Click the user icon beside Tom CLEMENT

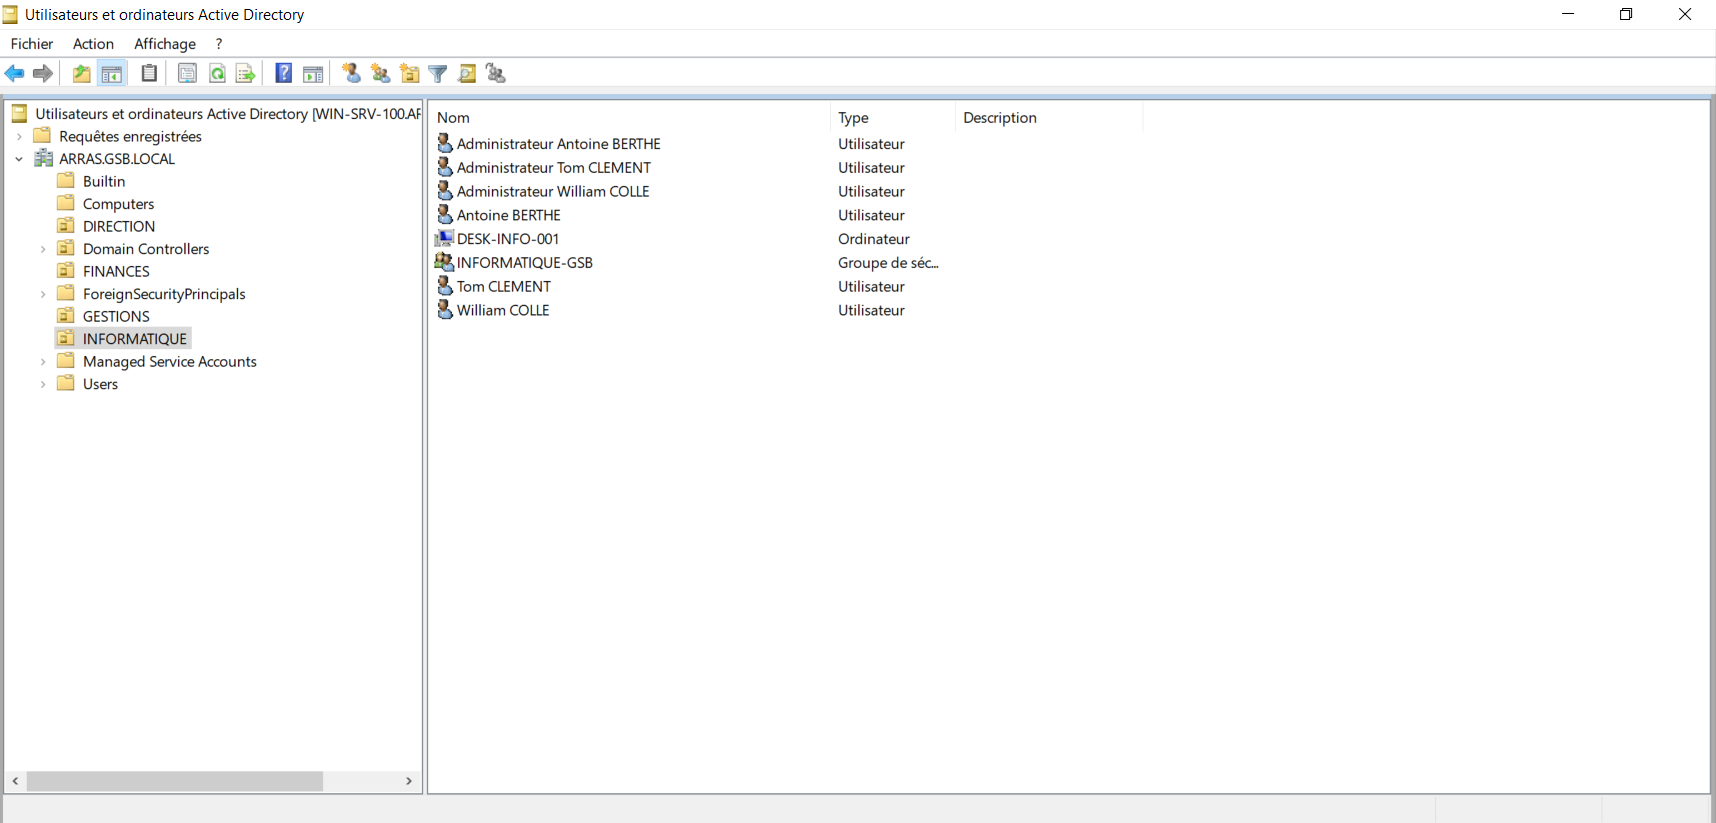coord(445,286)
